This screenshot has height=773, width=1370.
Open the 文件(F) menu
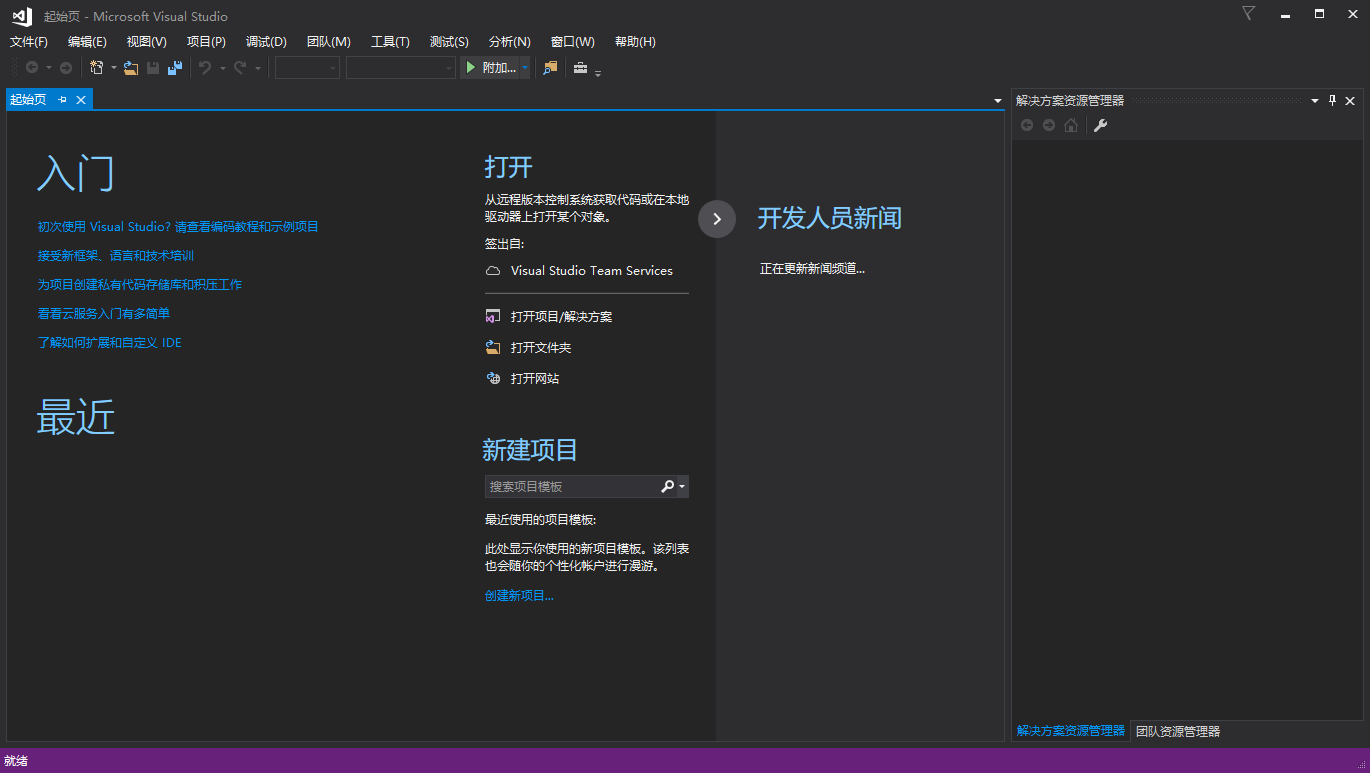[x=29, y=41]
